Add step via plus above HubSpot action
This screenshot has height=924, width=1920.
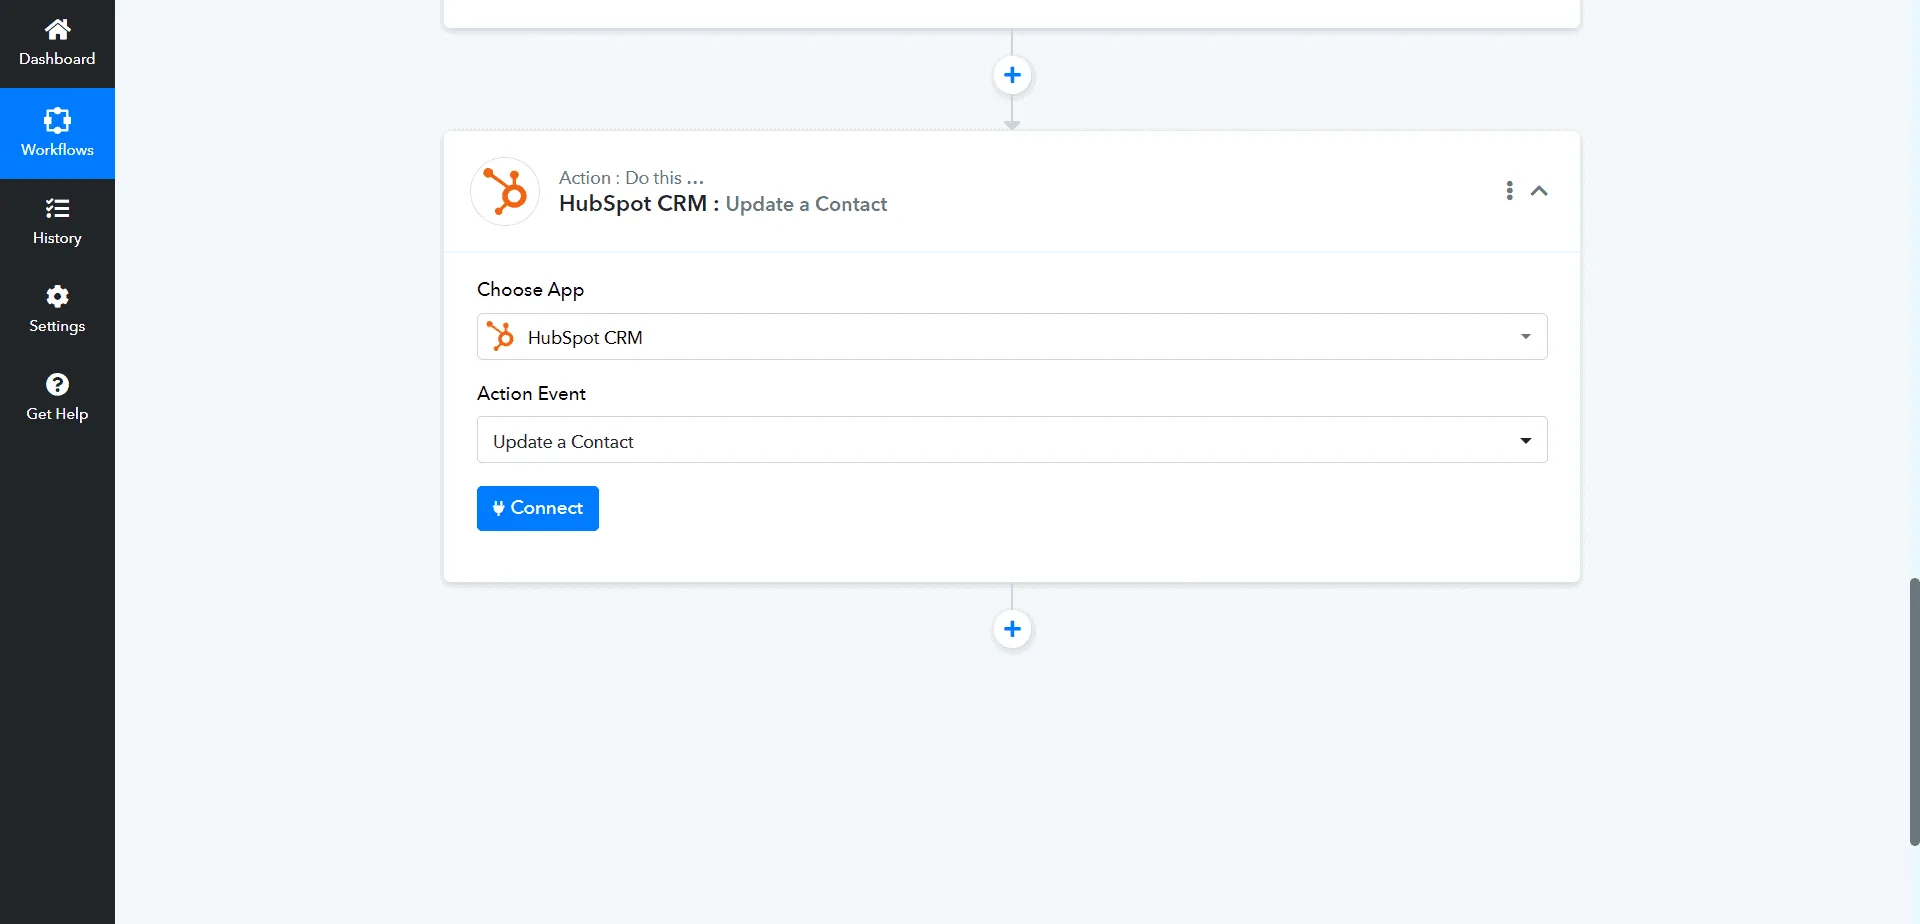1012,75
